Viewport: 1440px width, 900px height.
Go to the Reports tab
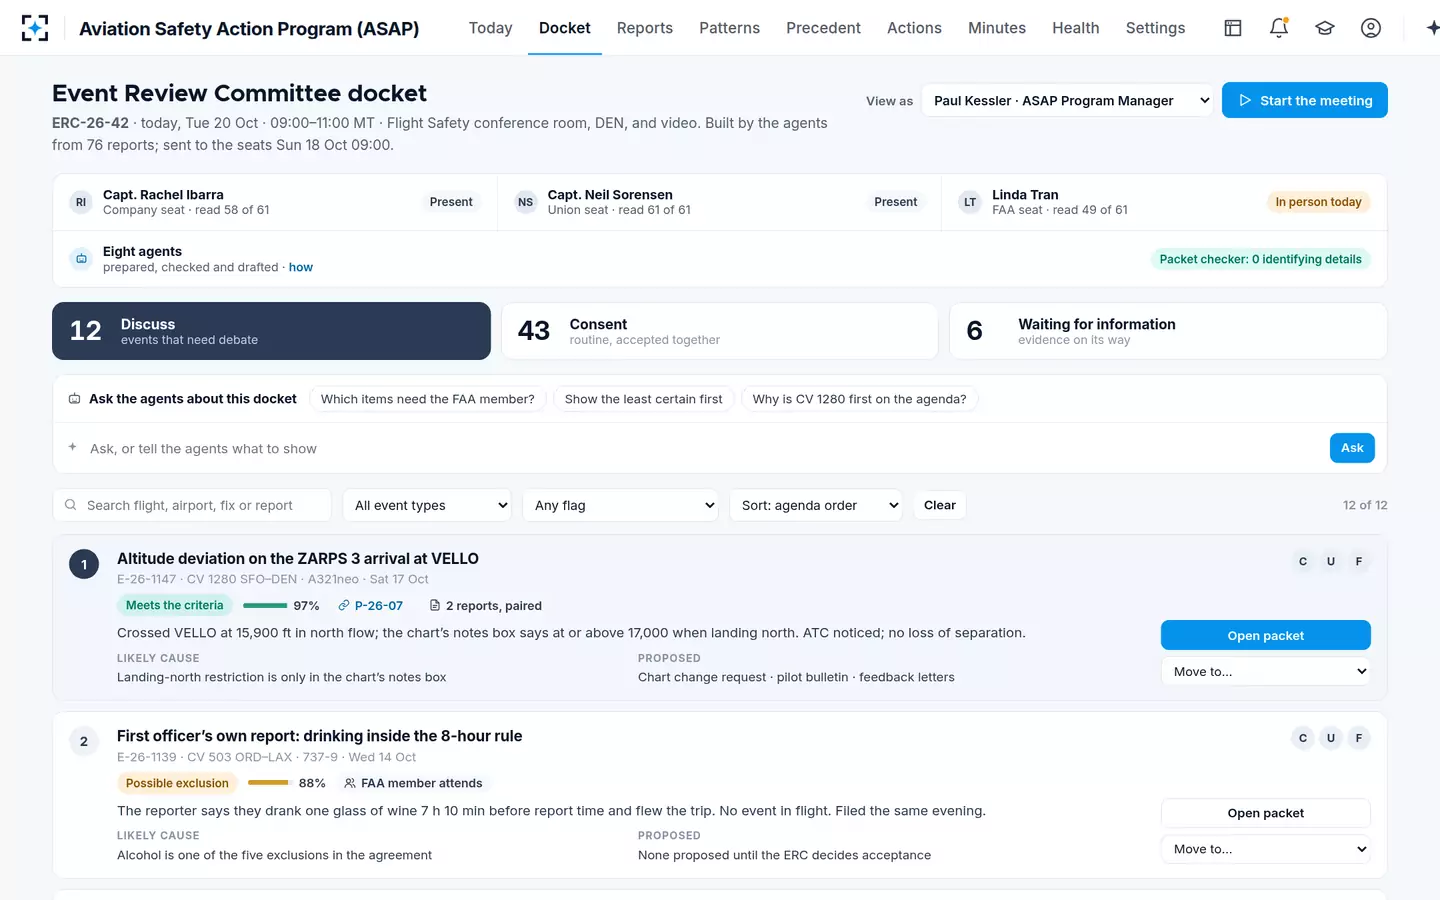click(x=645, y=28)
